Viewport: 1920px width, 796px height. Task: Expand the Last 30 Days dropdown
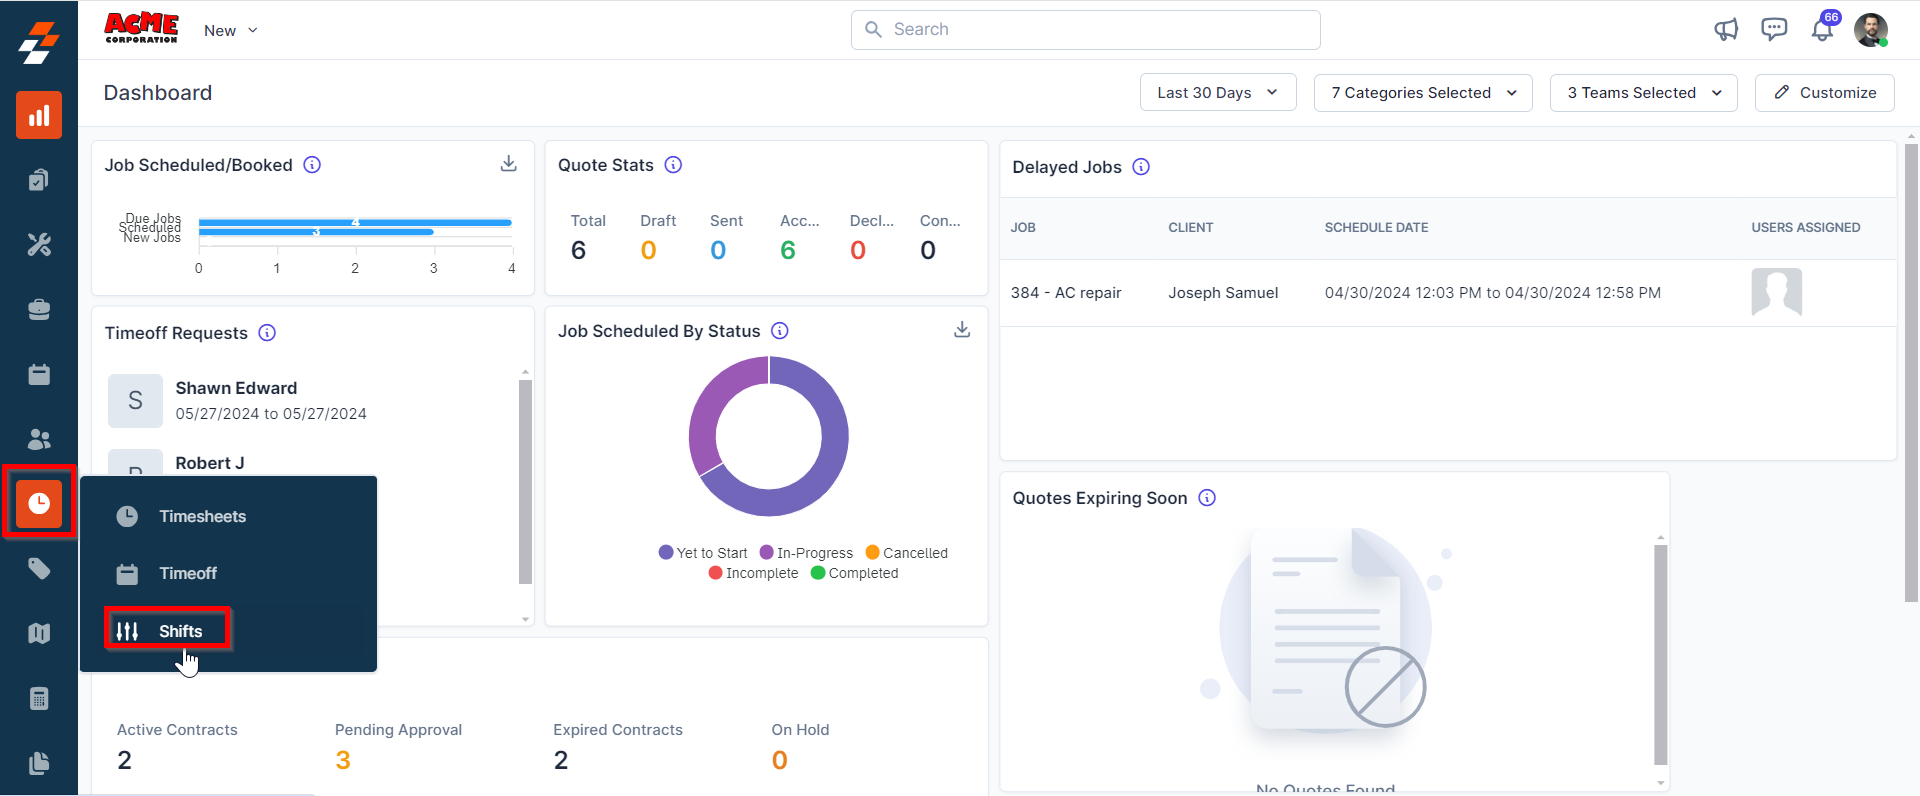point(1217,93)
